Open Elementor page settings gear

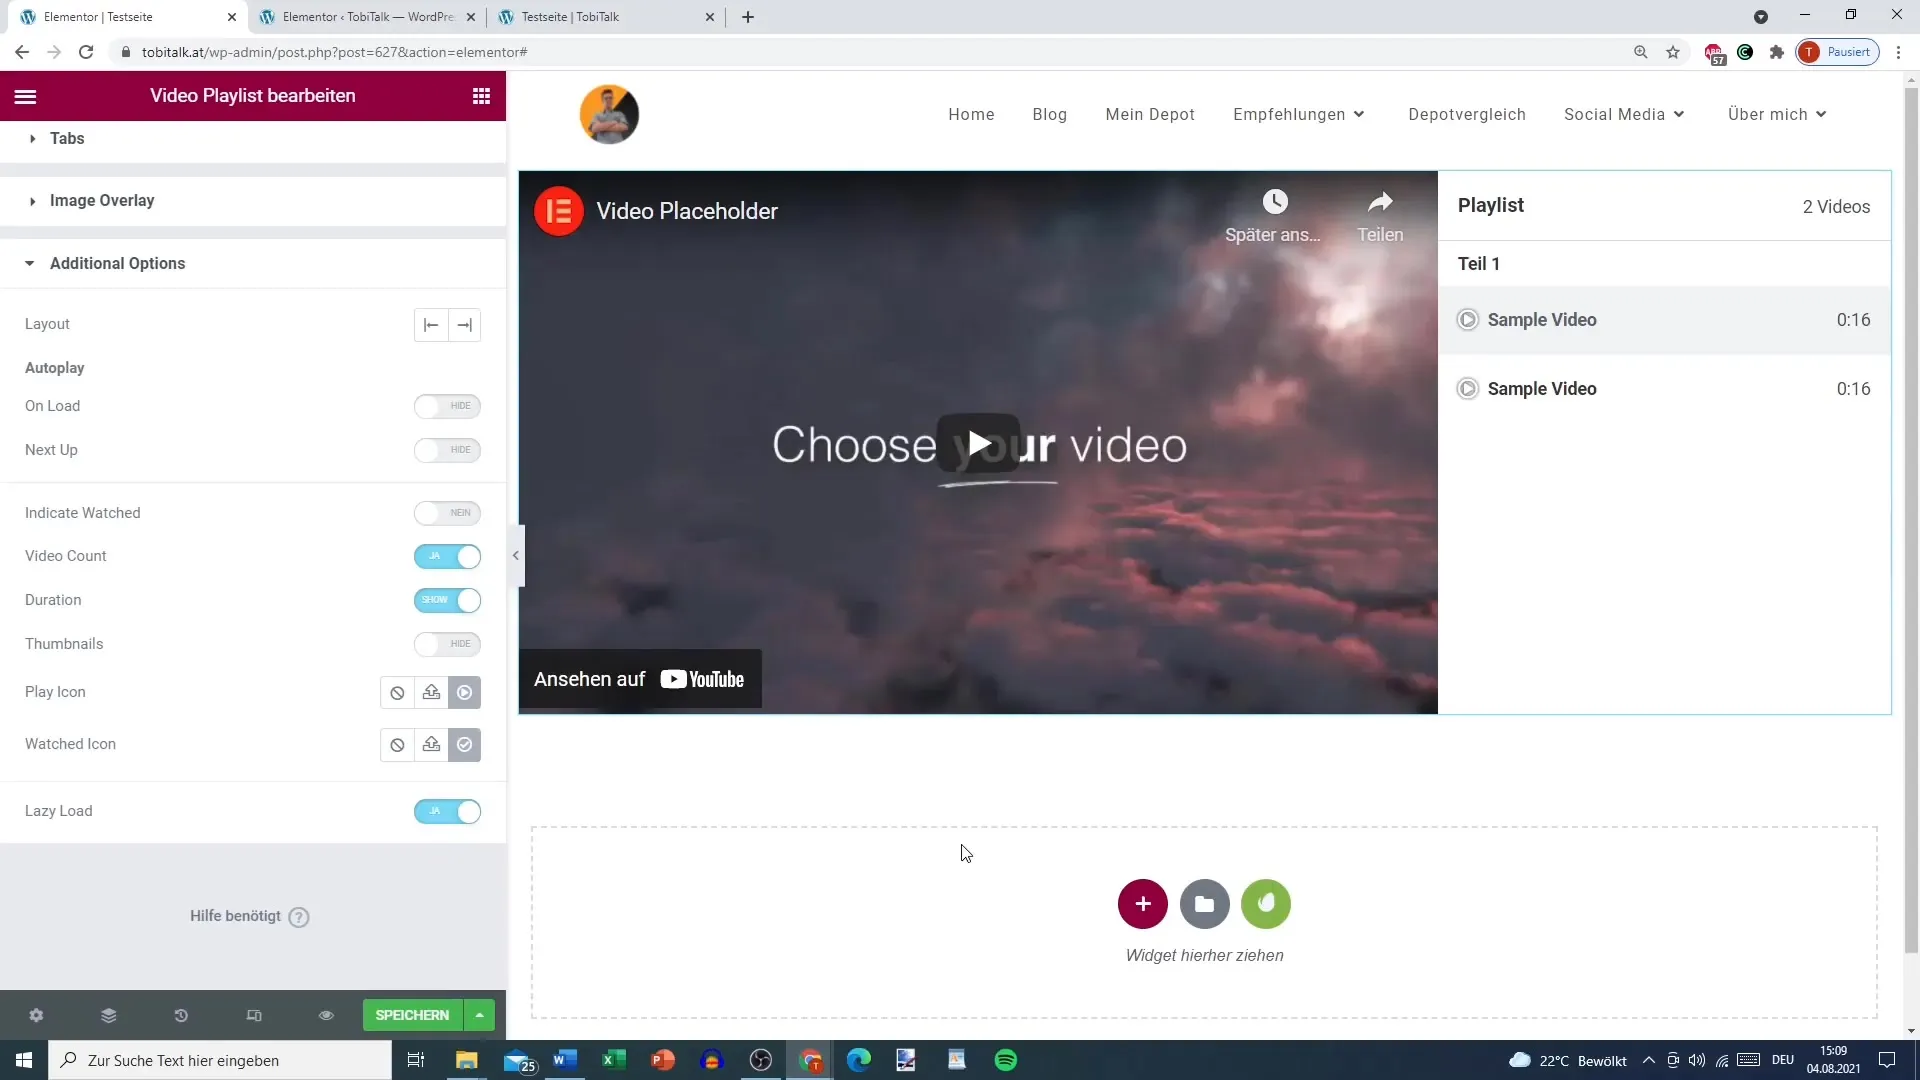(36, 1015)
